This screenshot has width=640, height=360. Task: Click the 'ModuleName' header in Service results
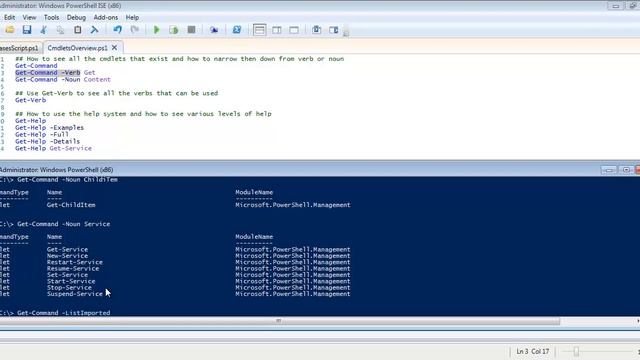click(x=254, y=237)
